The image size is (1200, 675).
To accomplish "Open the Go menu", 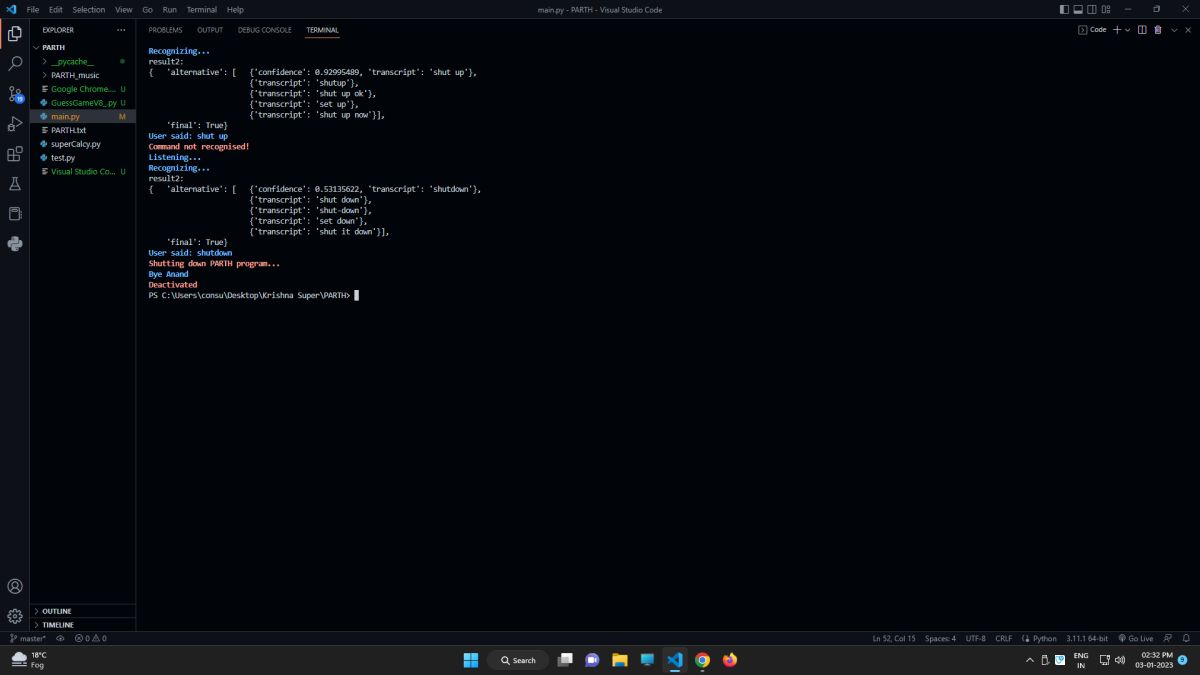I will [x=147, y=9].
